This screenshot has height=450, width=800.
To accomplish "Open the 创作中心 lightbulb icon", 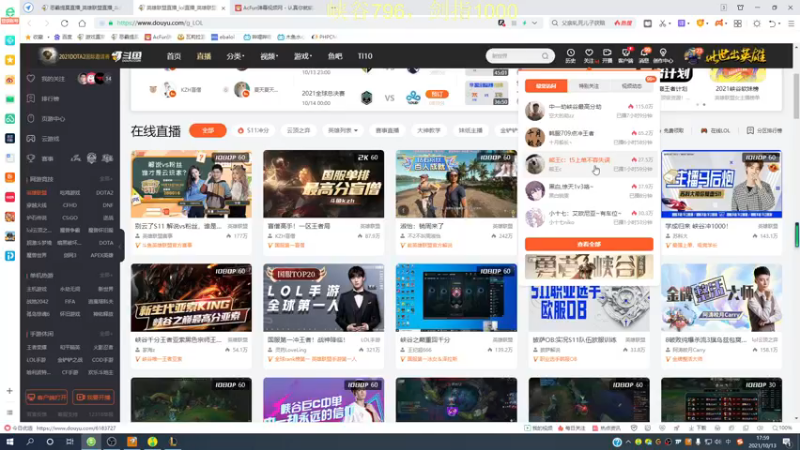I will click(663, 56).
